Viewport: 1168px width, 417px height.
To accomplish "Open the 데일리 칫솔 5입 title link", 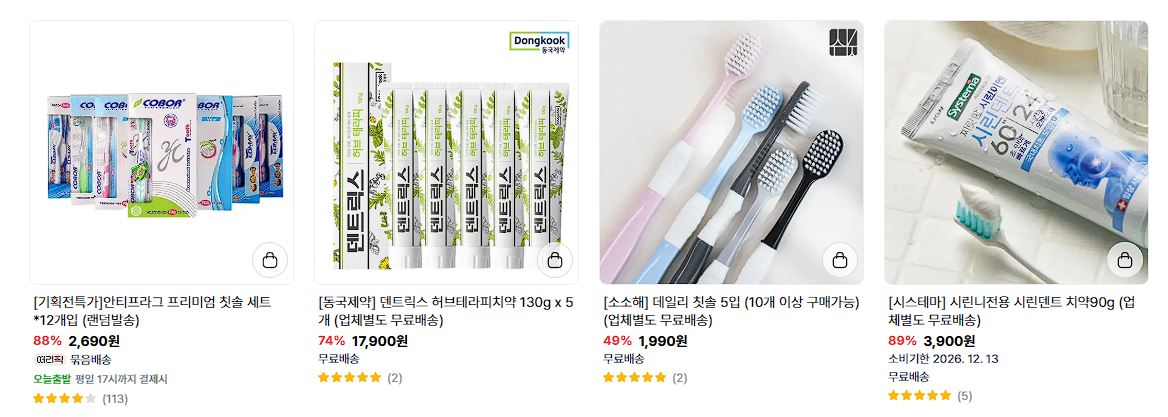I will 731,311.
